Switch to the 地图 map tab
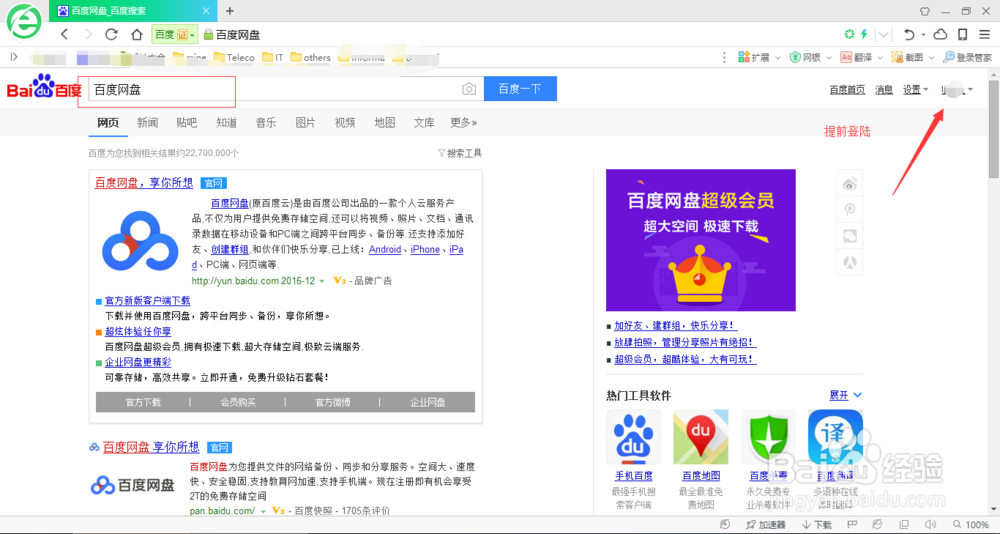The width and height of the screenshot is (1000, 534). click(385, 122)
